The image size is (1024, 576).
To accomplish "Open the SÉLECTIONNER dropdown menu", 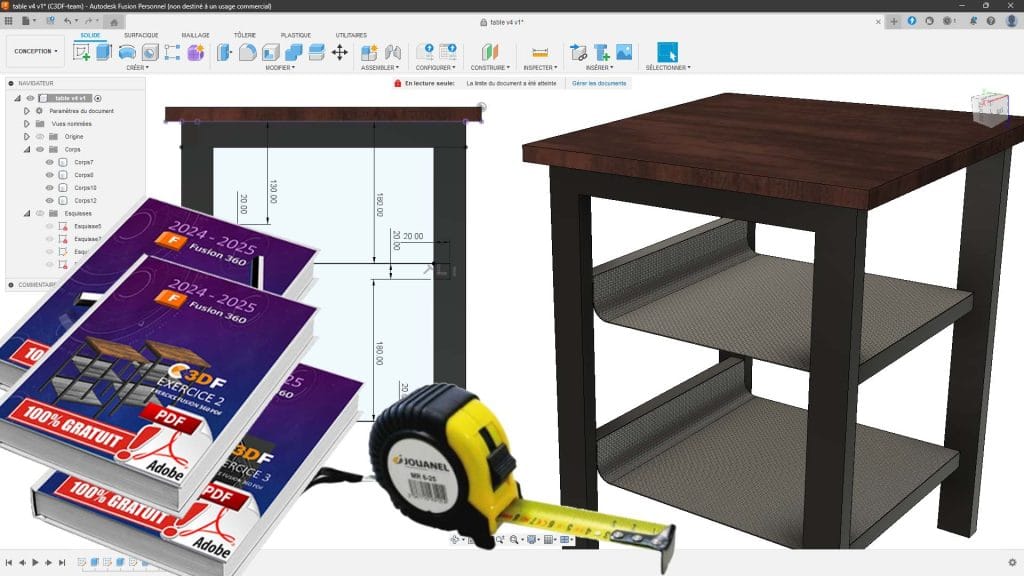I will (x=667, y=67).
